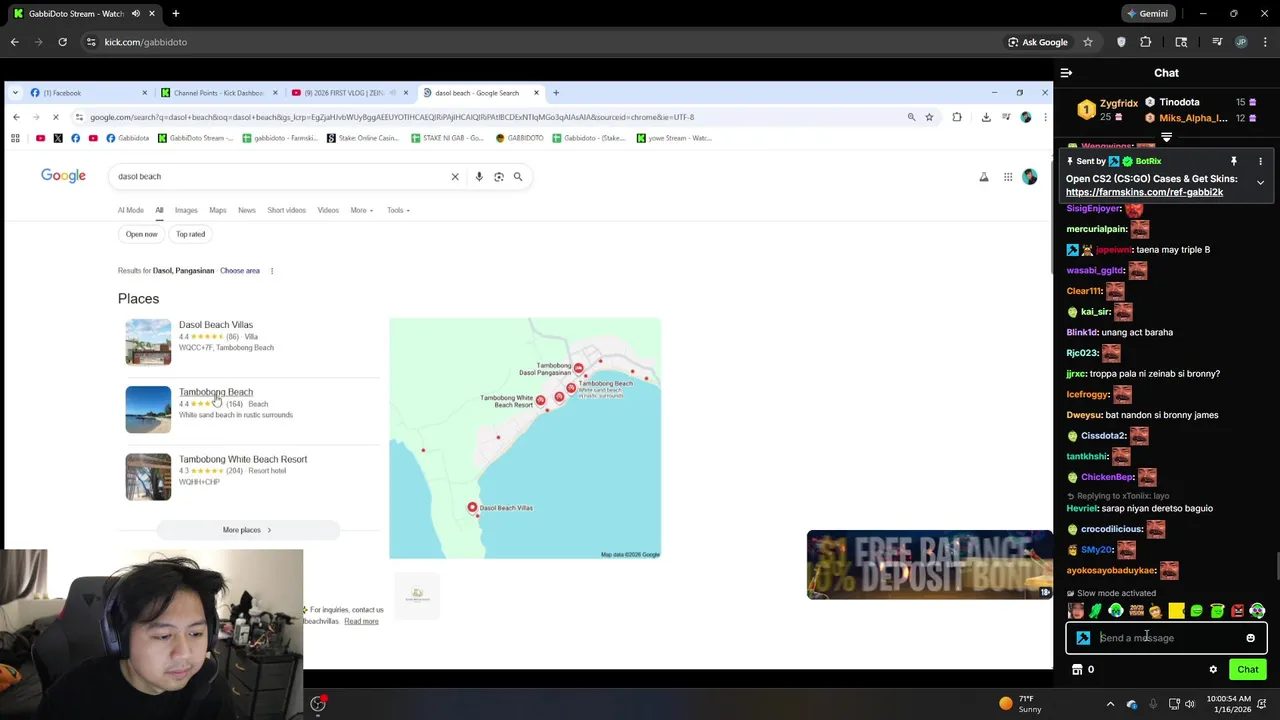Unpin the BotRix pinned message
The width and height of the screenshot is (1280, 720).
1234,161
